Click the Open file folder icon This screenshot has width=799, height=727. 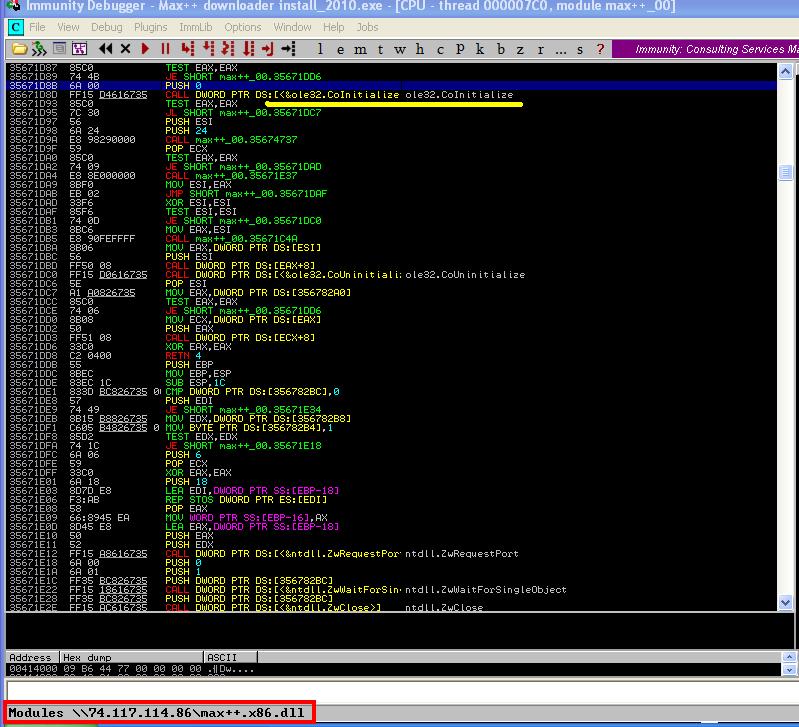tap(19, 49)
